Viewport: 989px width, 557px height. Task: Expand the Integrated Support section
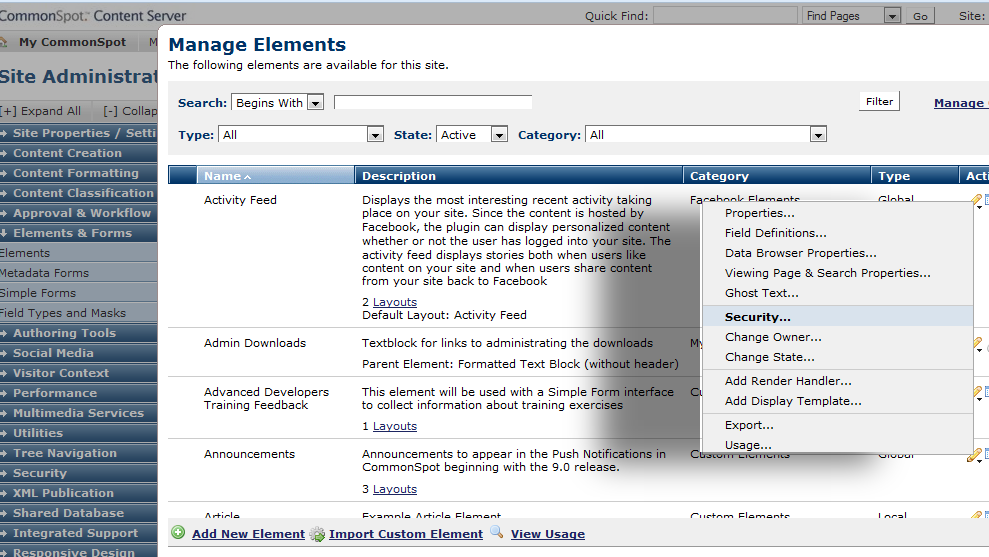(x=78, y=533)
